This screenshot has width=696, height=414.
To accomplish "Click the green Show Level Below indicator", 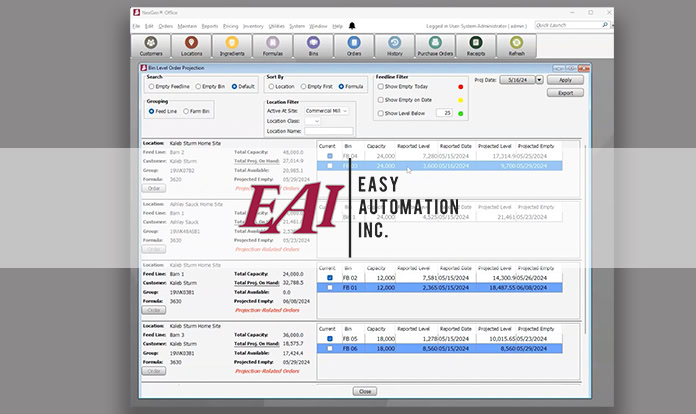I will [x=460, y=114].
